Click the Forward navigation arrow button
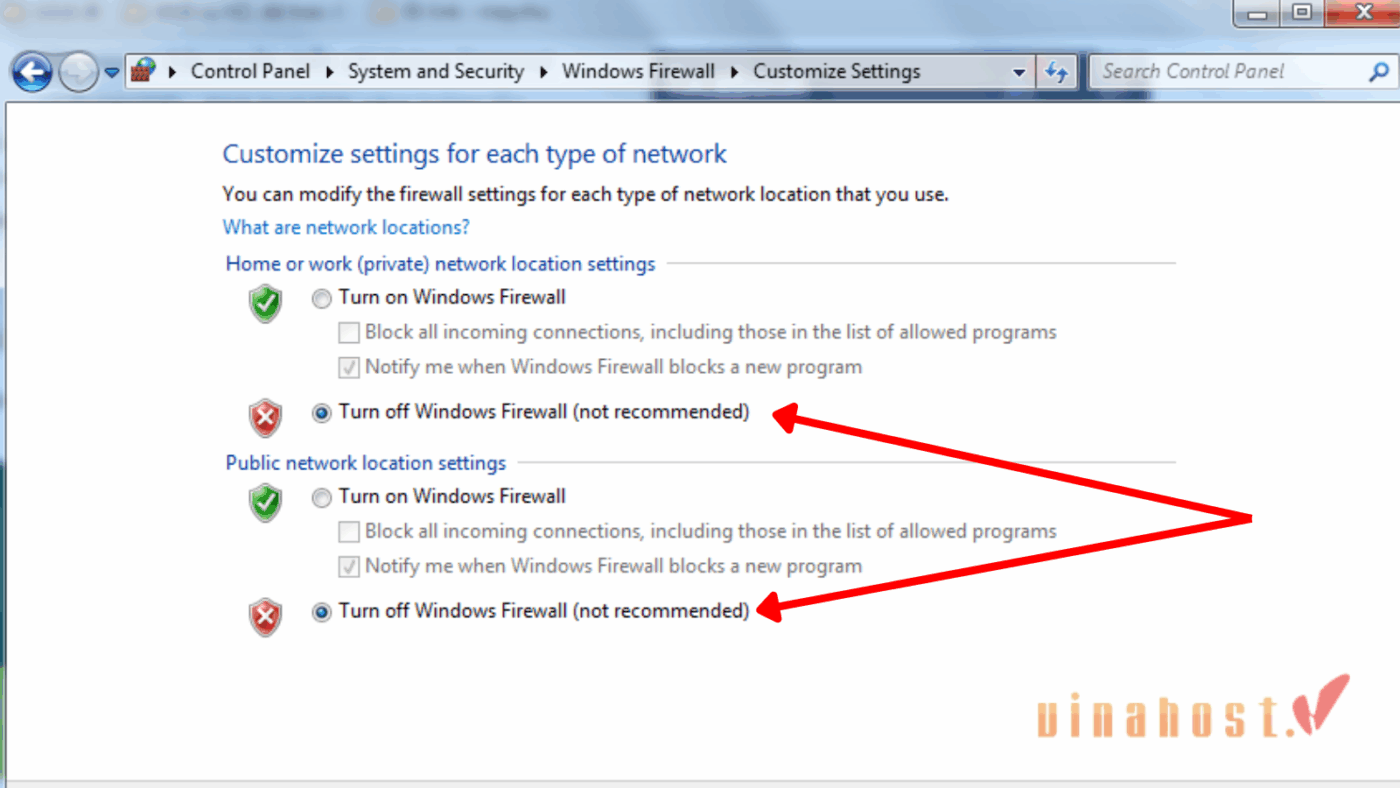1400x788 pixels. pos(78,72)
